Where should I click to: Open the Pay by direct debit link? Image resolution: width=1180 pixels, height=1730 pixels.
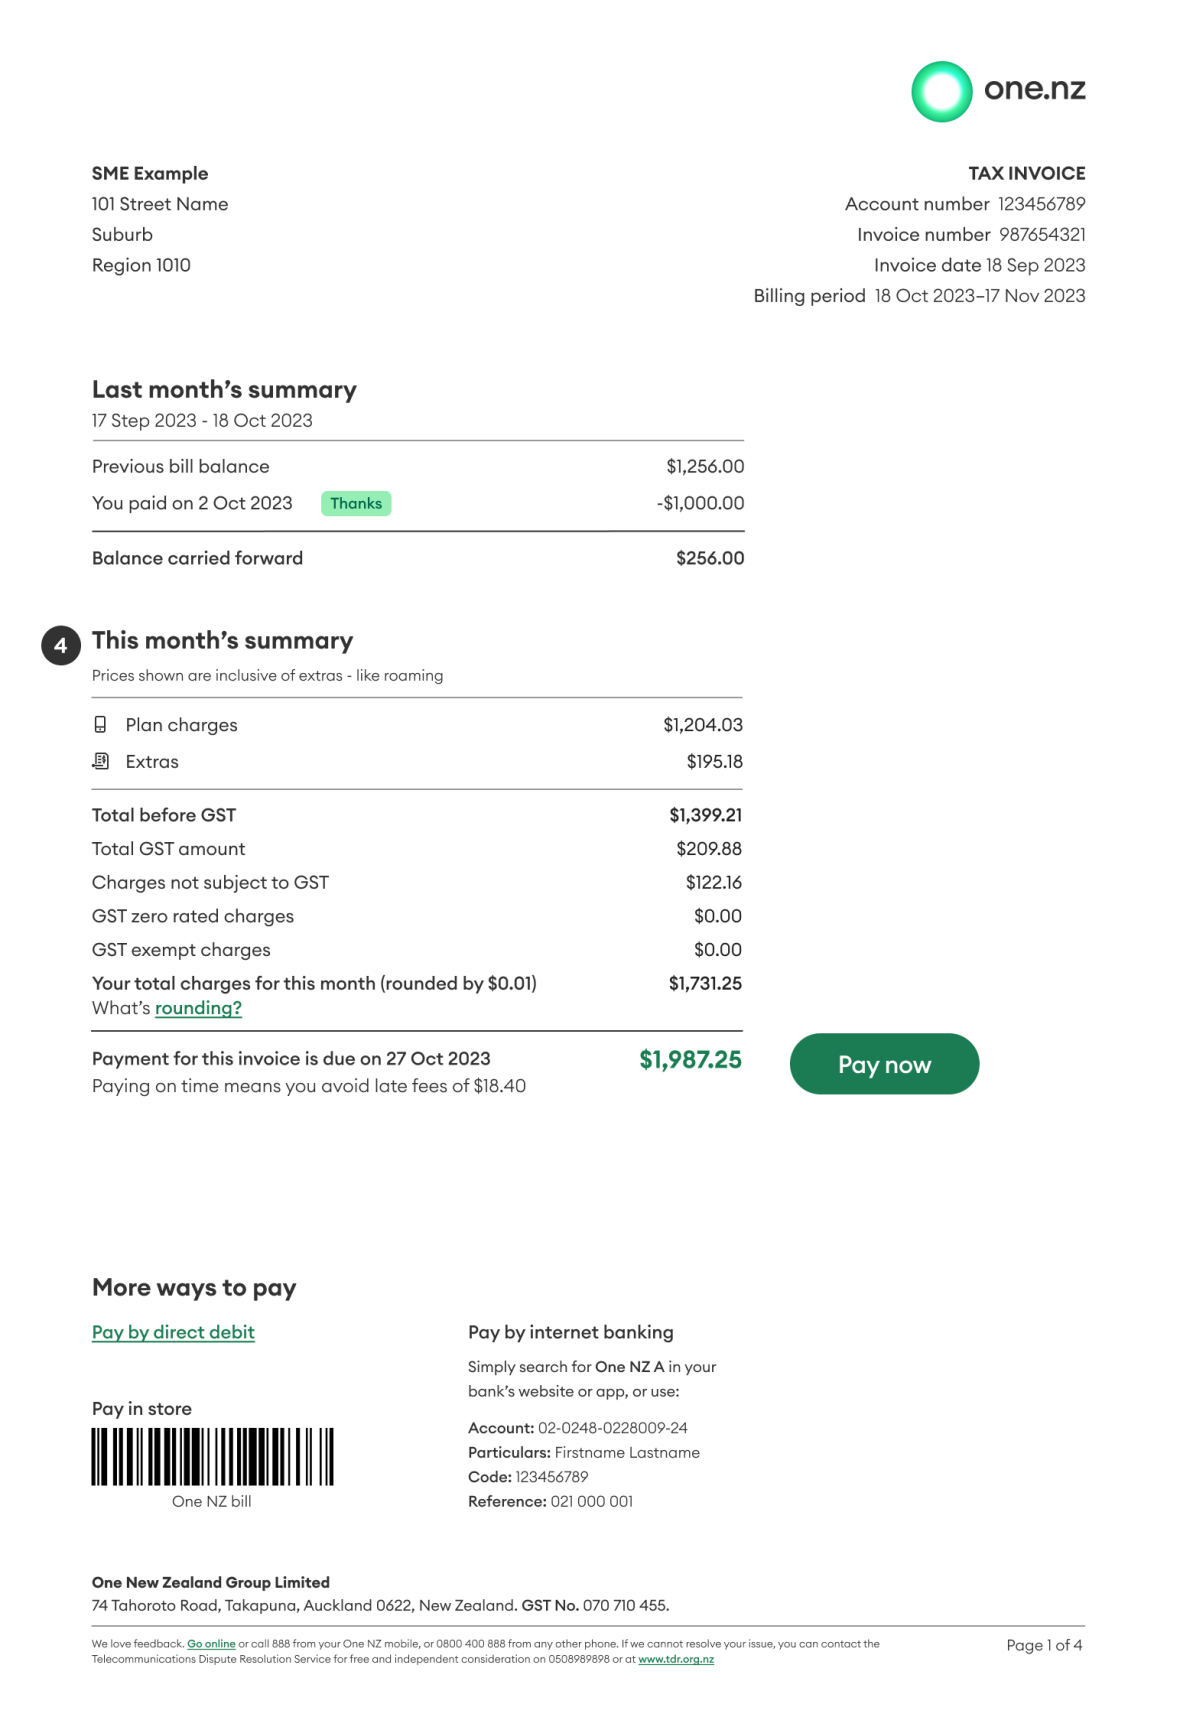pos(173,1332)
